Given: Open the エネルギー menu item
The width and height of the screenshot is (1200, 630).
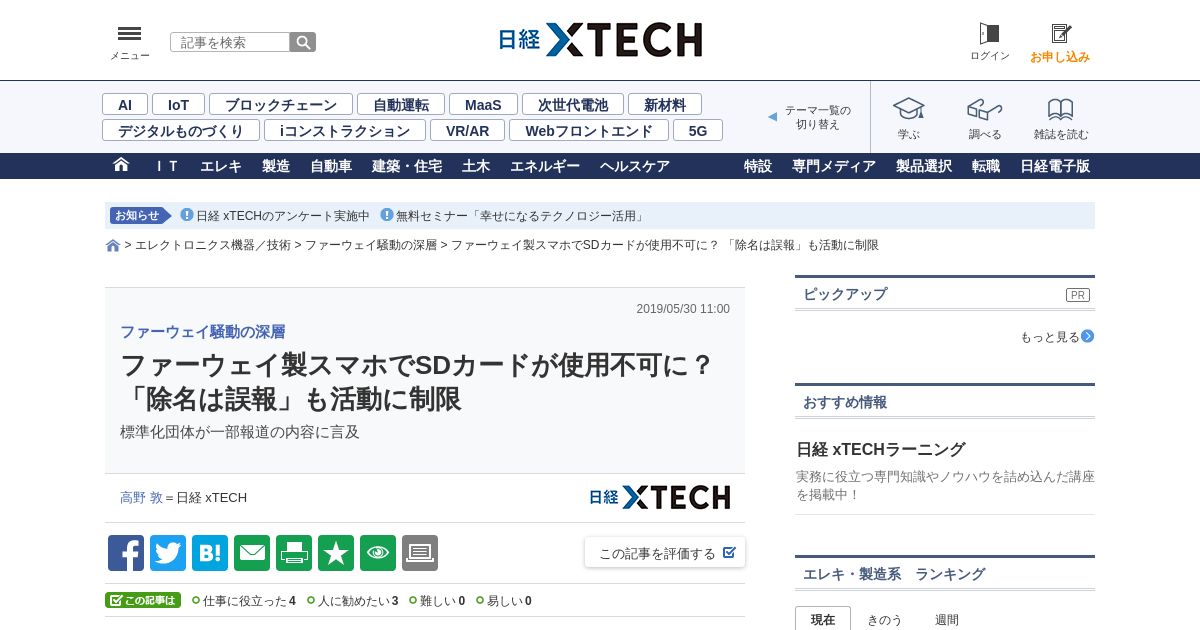Looking at the screenshot, I should coord(545,166).
